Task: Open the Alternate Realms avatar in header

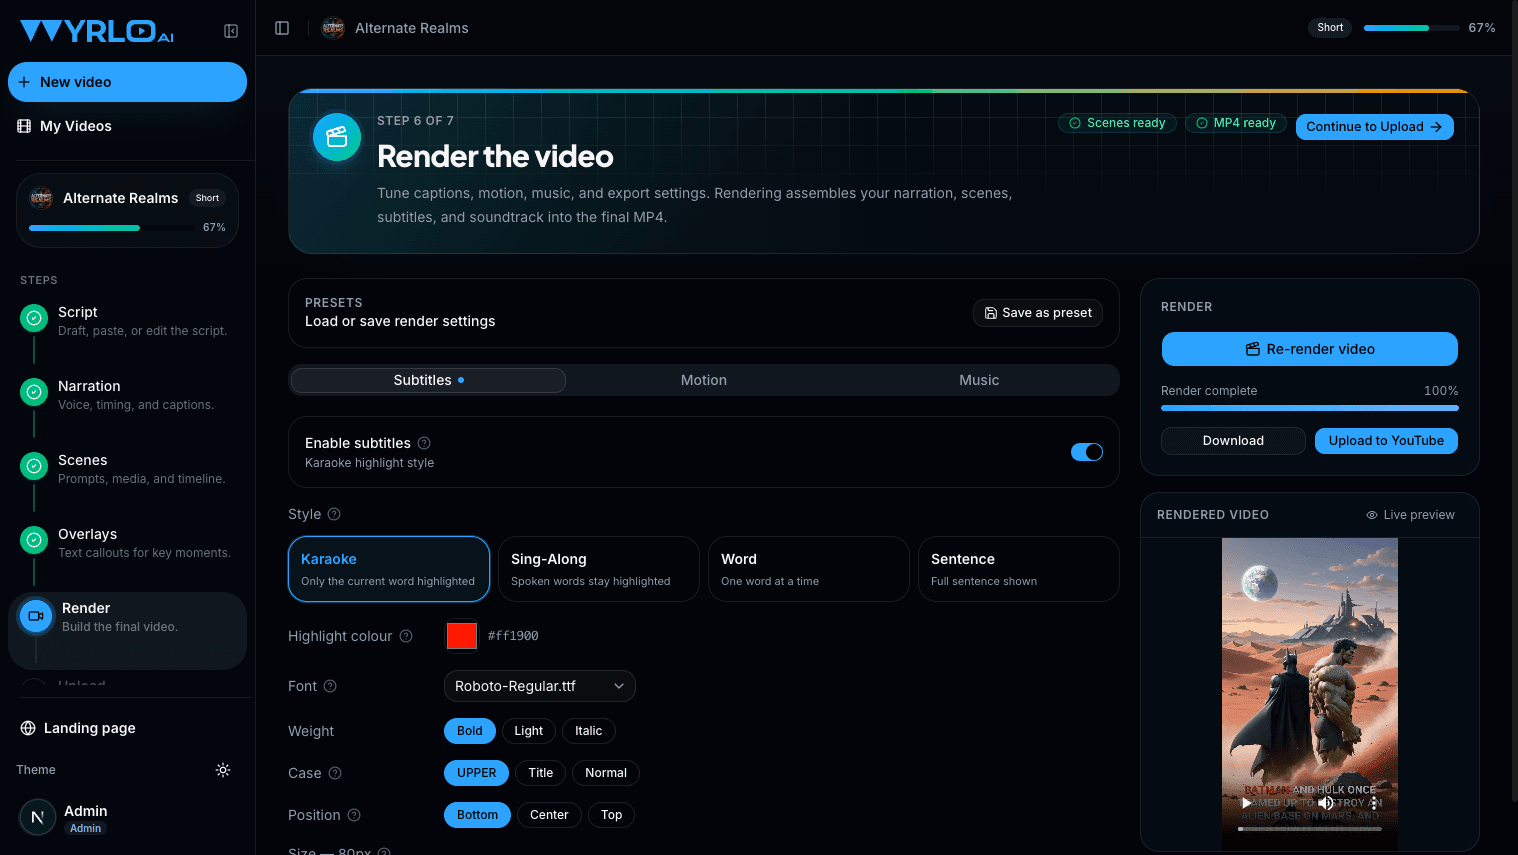Action: (333, 28)
